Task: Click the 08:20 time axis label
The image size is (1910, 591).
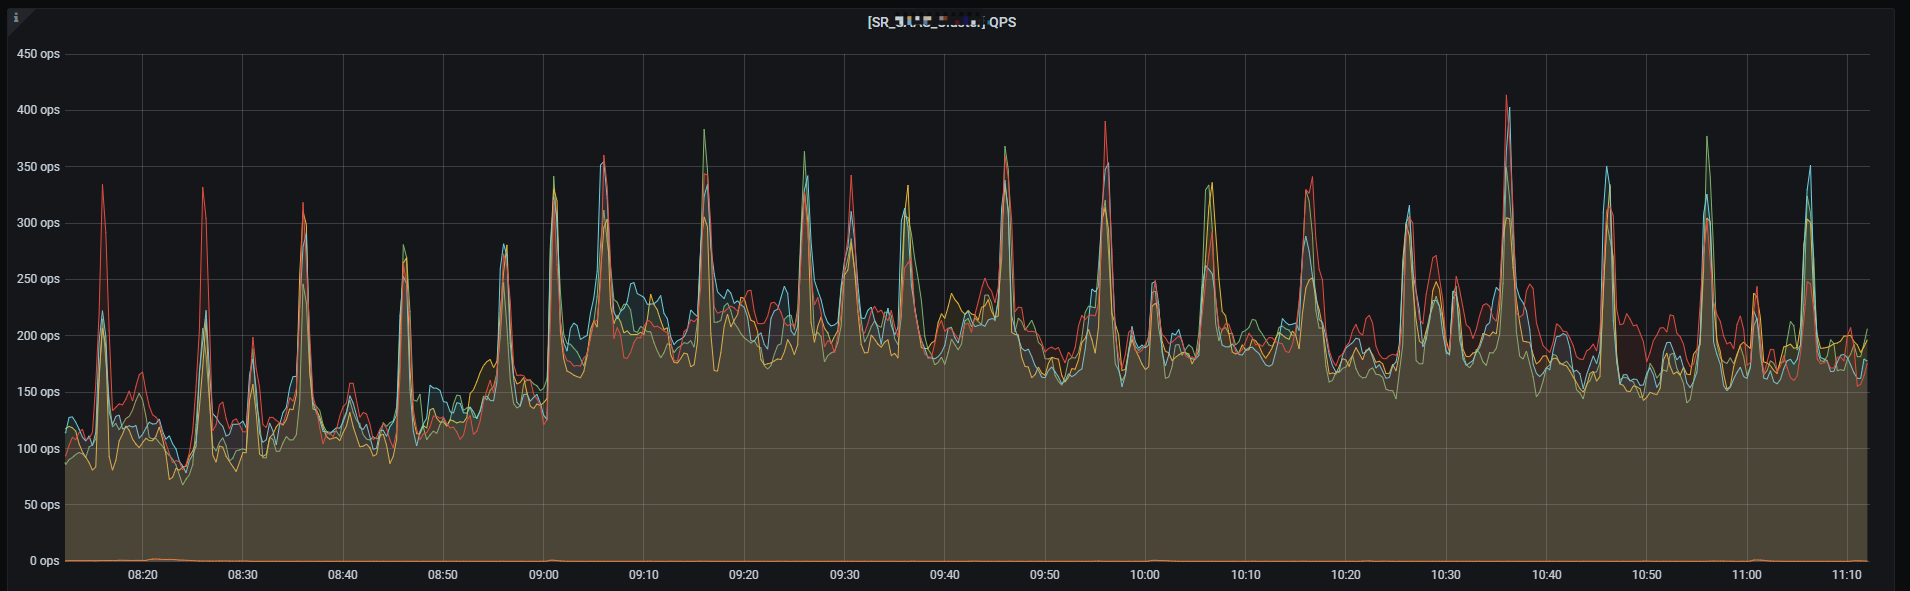Action: [x=142, y=575]
